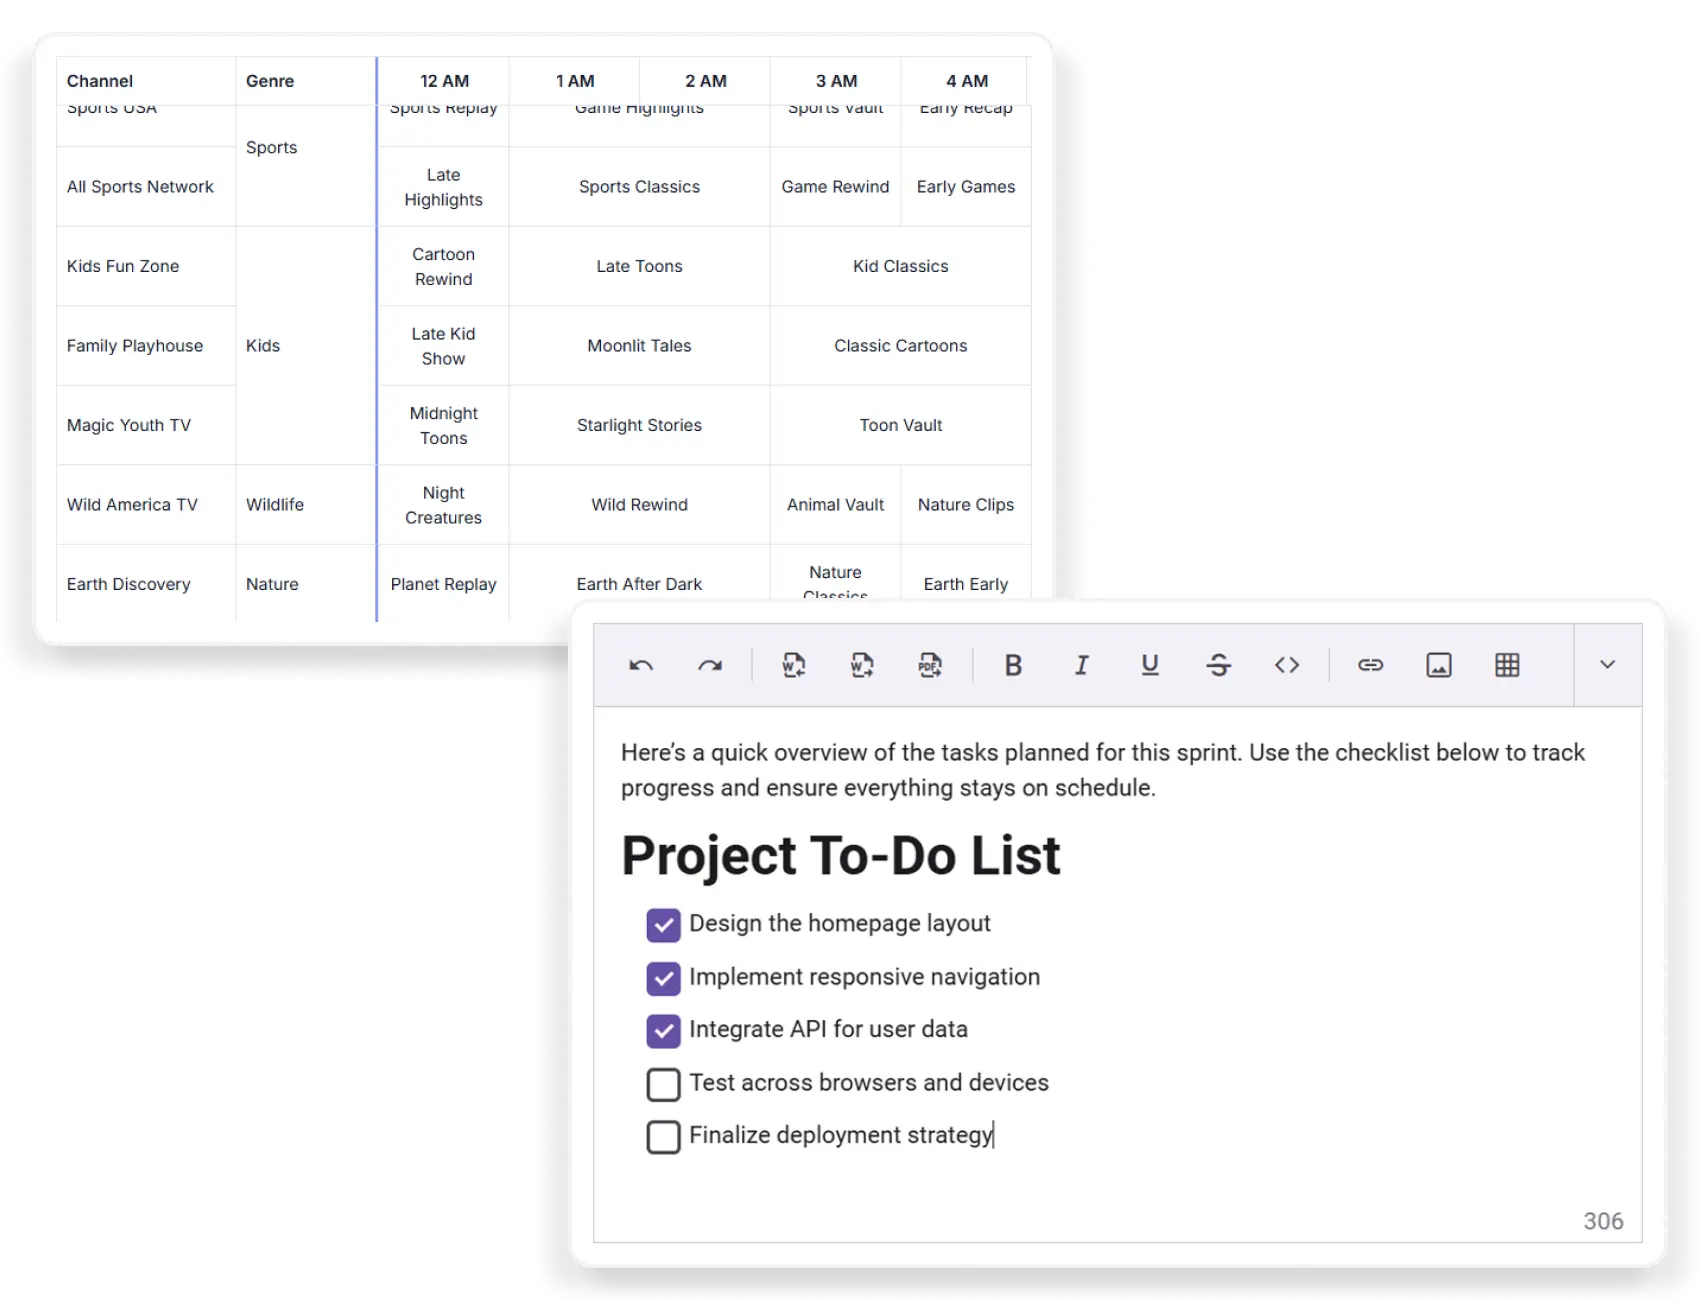1700x1300 pixels.
Task: Select the 'Family Playhouse' channel cell
Action: click(146, 346)
